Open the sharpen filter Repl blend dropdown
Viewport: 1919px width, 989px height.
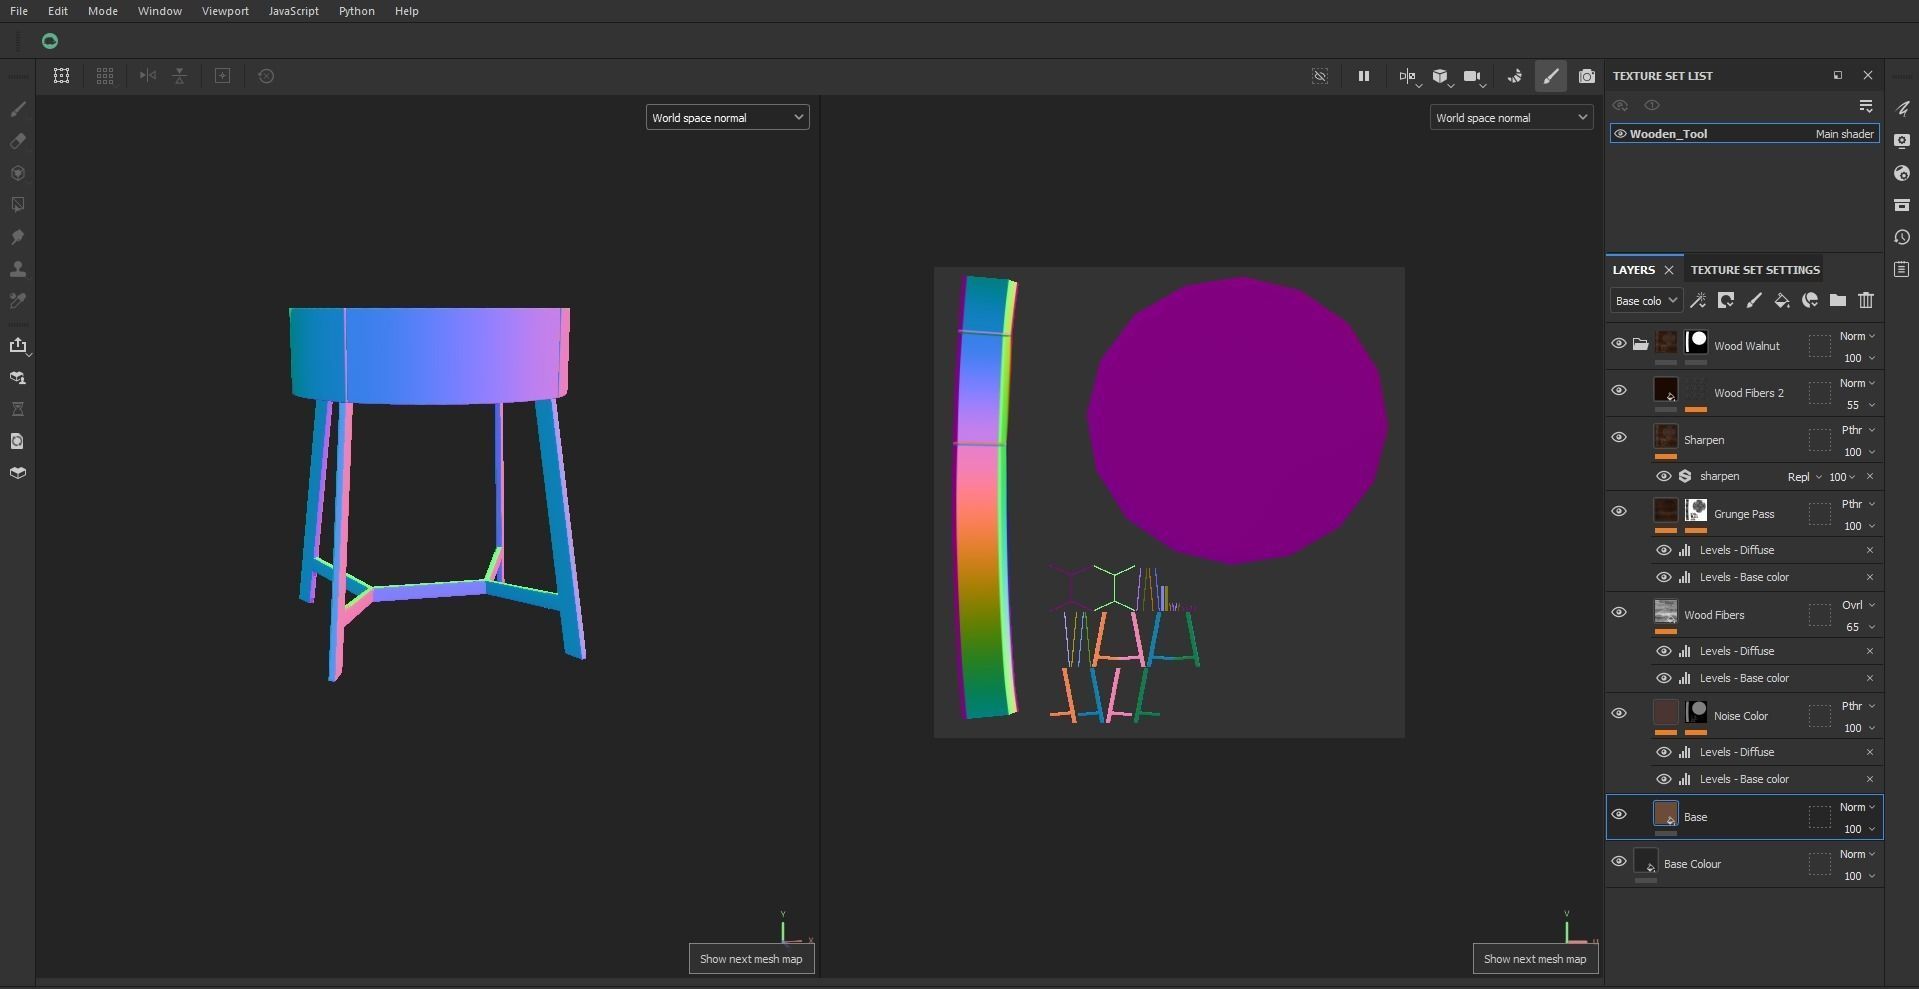tap(1804, 477)
